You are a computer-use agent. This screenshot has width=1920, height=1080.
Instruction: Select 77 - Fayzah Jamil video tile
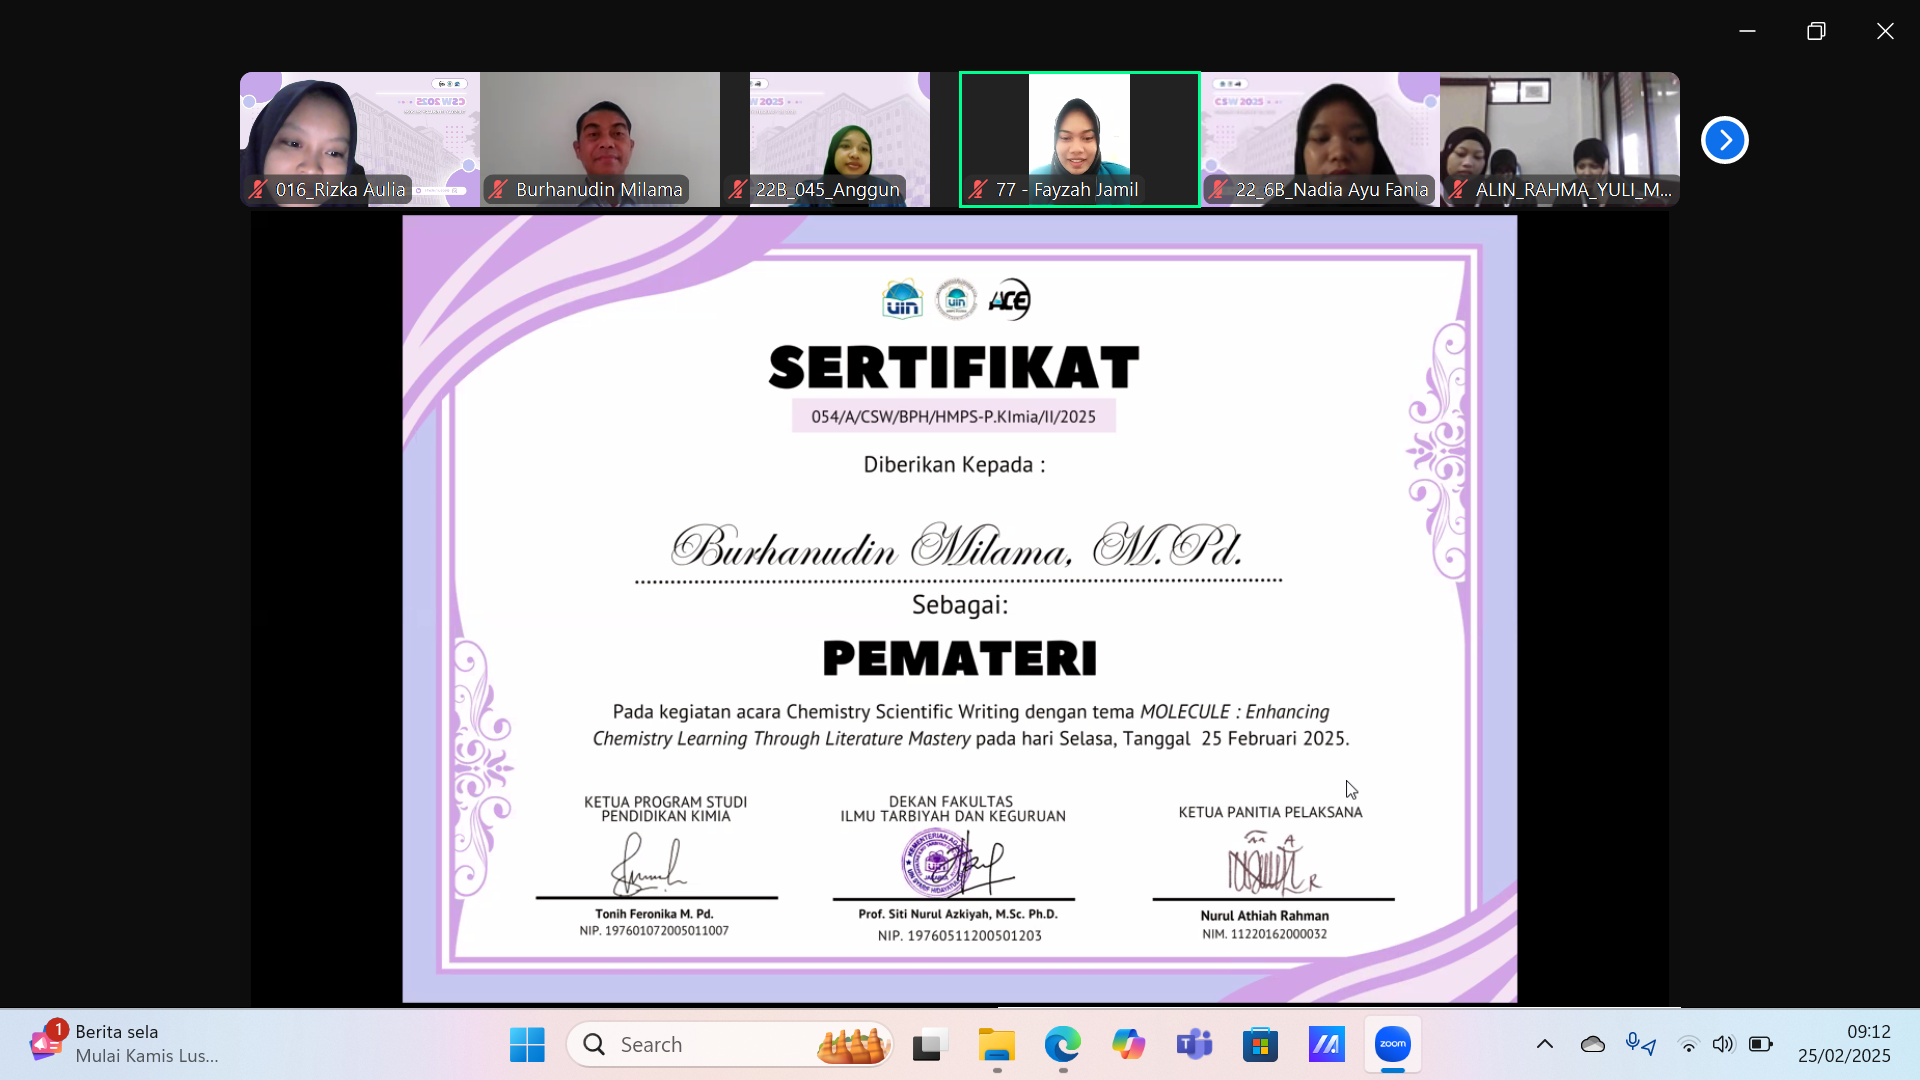click(x=1080, y=139)
